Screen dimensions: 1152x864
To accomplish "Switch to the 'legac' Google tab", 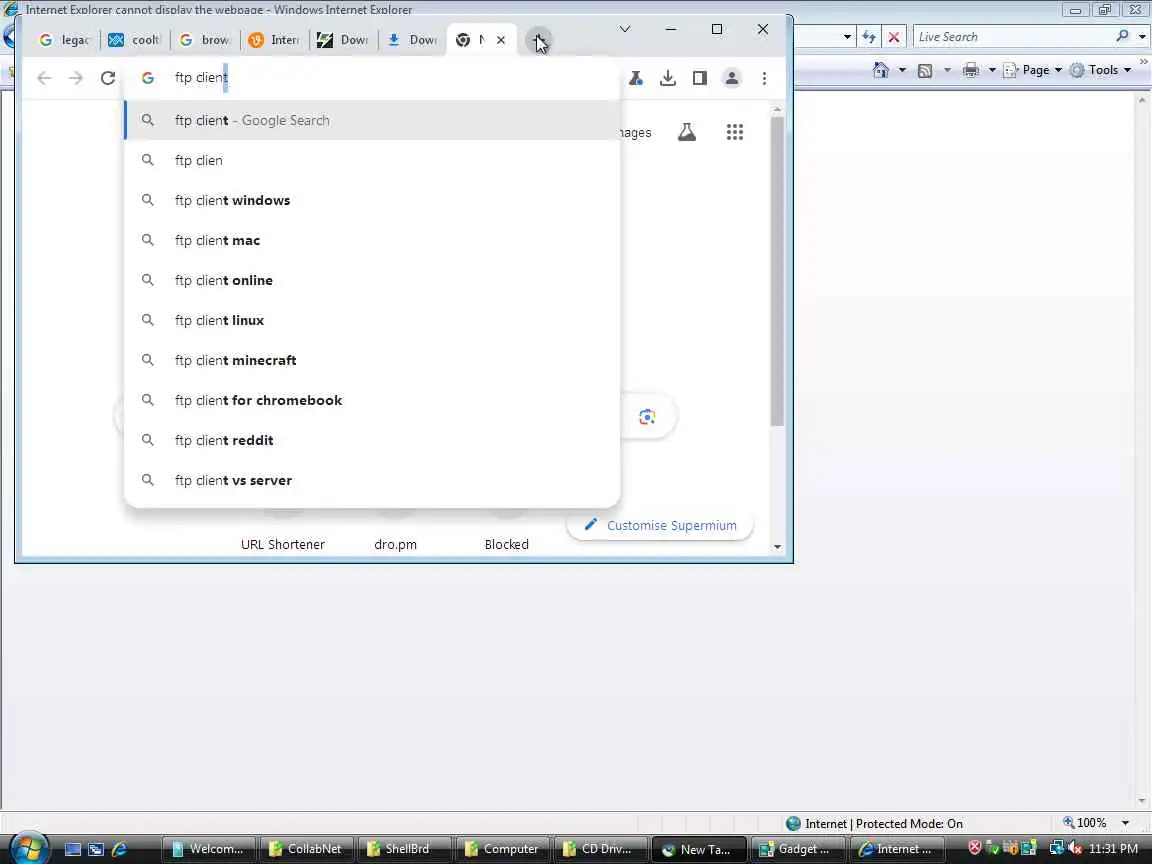I will [x=64, y=40].
